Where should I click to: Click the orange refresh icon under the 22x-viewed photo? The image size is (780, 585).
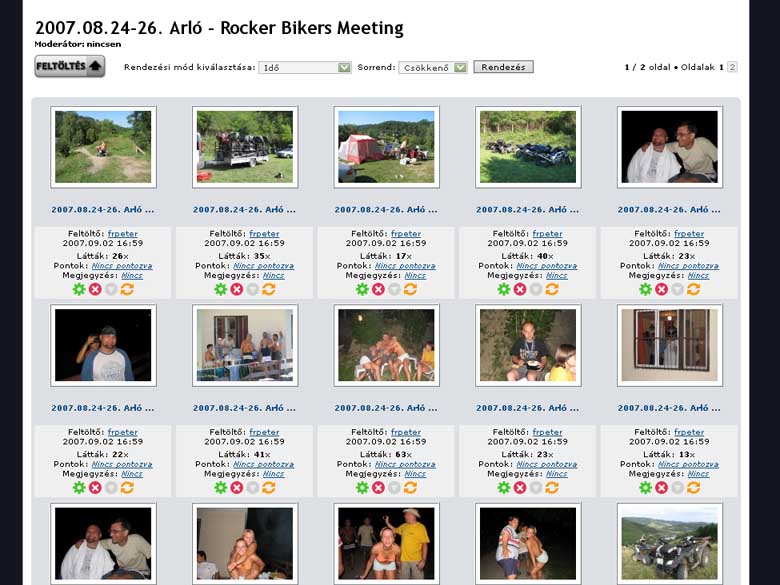coord(127,487)
